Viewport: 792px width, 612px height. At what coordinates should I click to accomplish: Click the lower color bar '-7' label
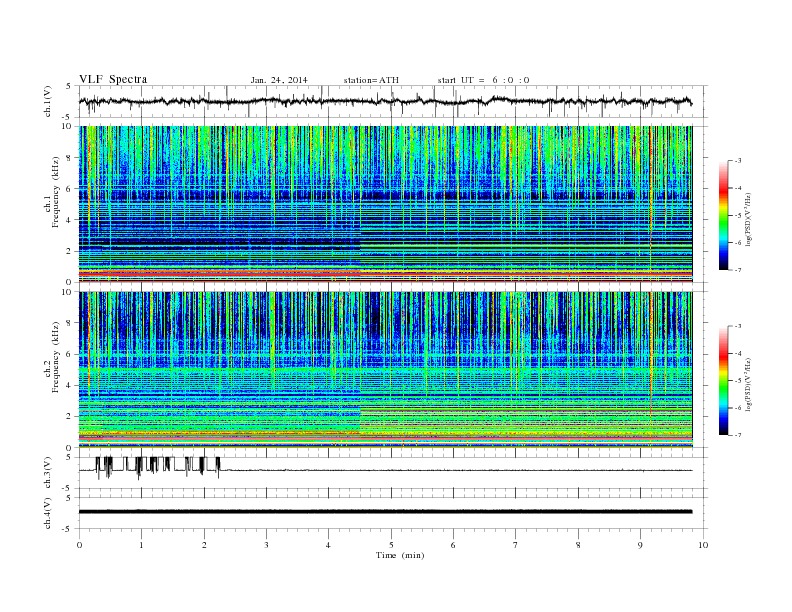pyautogui.click(x=737, y=435)
